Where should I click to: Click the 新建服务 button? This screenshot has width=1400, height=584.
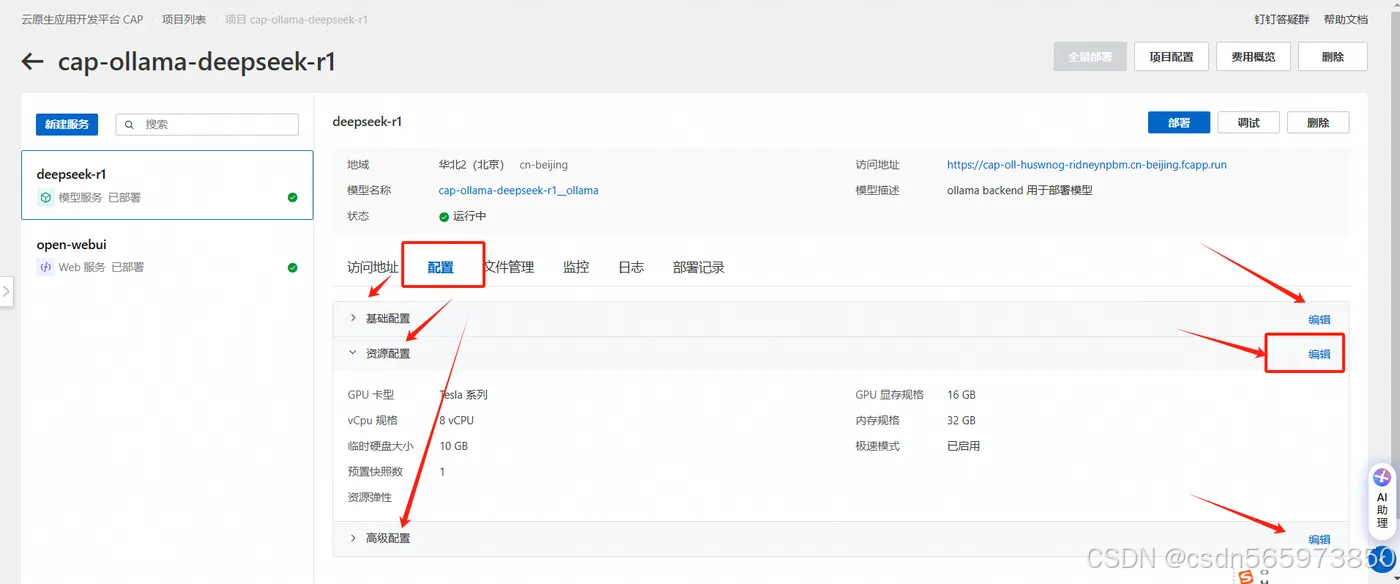[68, 124]
